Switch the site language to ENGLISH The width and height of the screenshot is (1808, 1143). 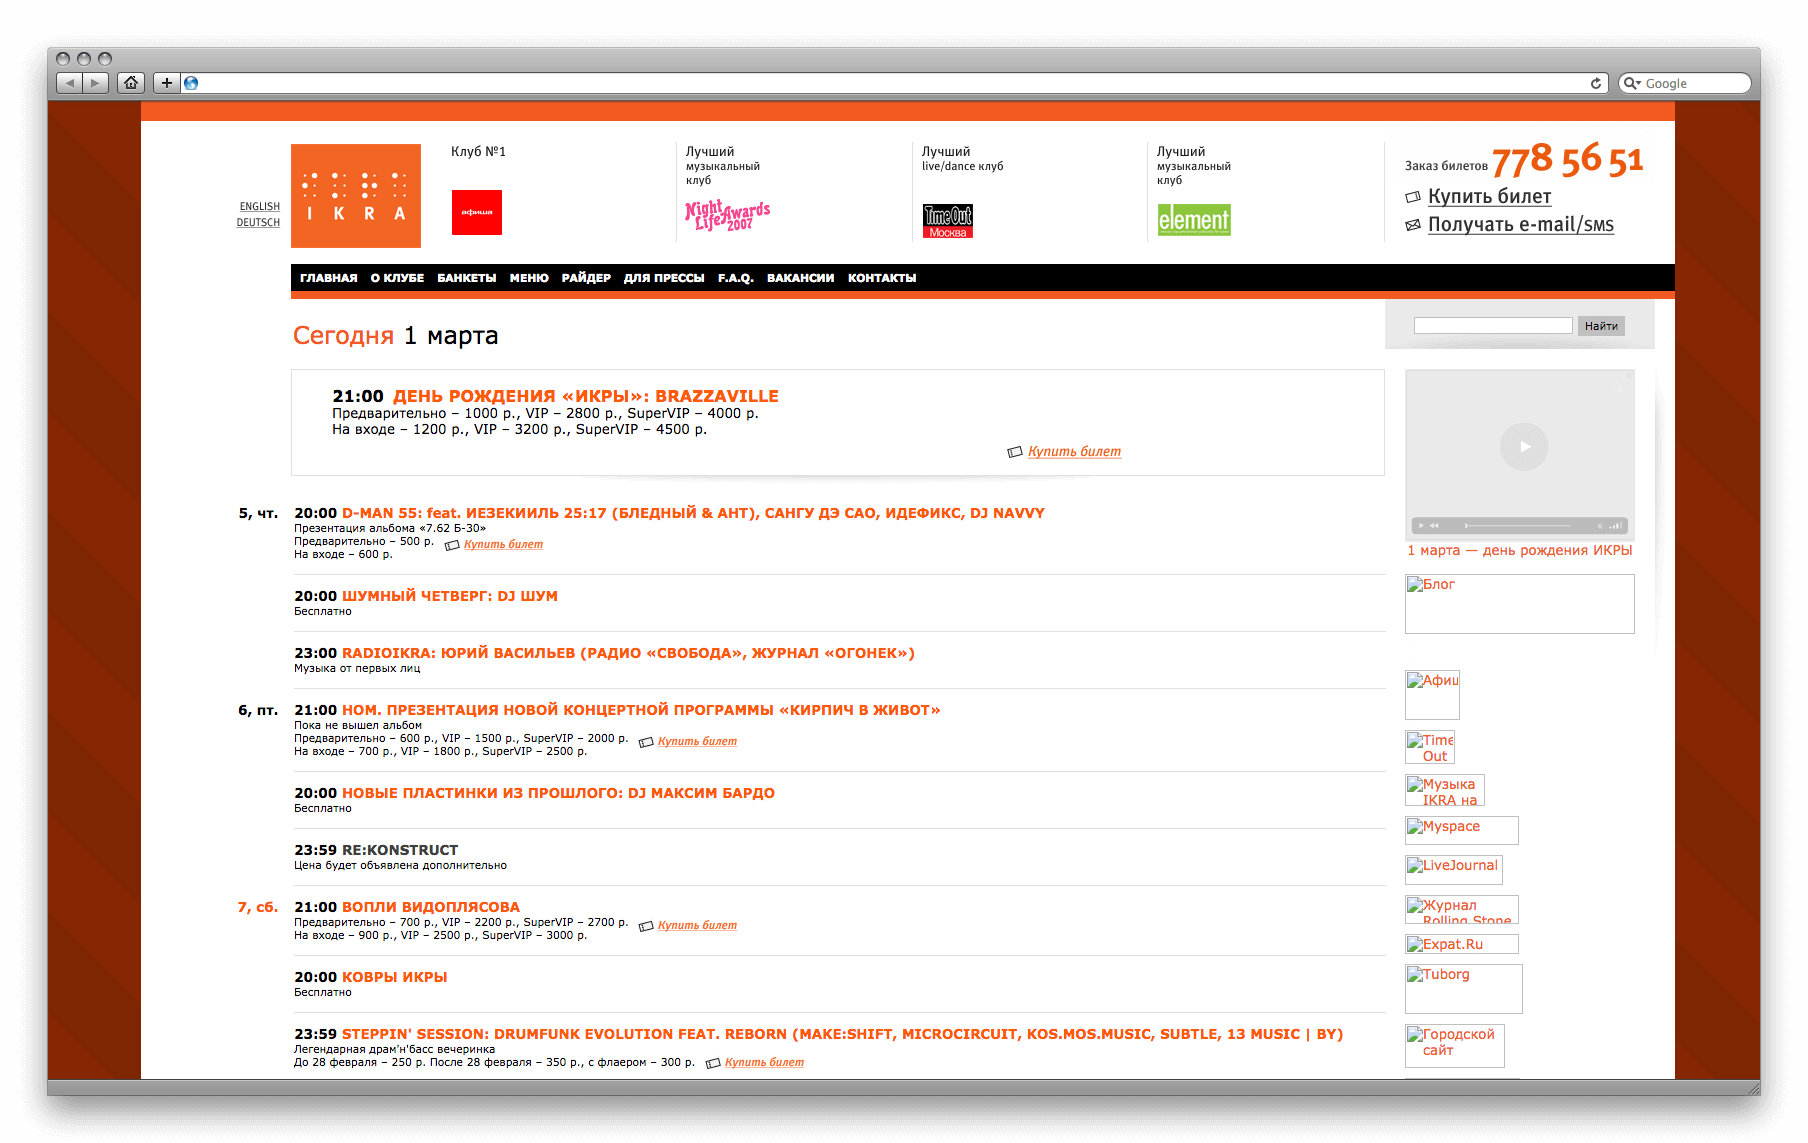pos(259,207)
